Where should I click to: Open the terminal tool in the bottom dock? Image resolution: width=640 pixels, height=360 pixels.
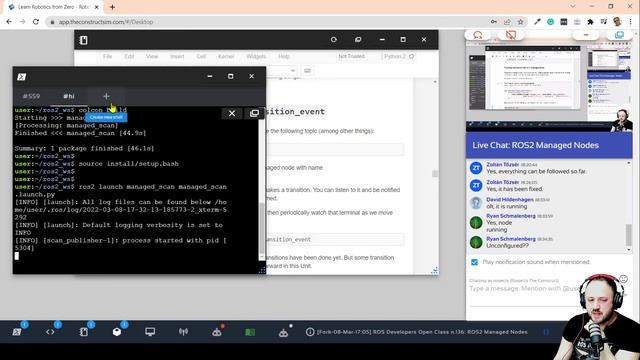pyautogui.click(x=17, y=332)
